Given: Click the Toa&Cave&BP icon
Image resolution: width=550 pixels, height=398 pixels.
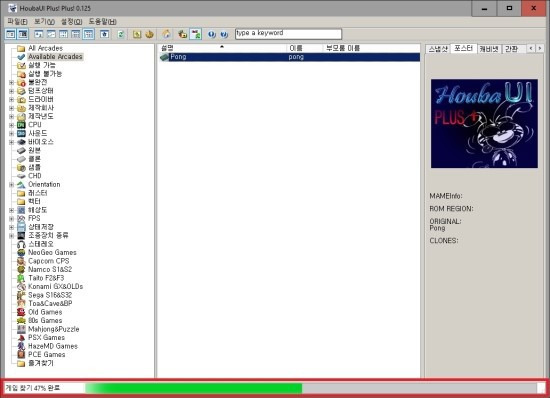Looking at the screenshot, I should (21, 304).
